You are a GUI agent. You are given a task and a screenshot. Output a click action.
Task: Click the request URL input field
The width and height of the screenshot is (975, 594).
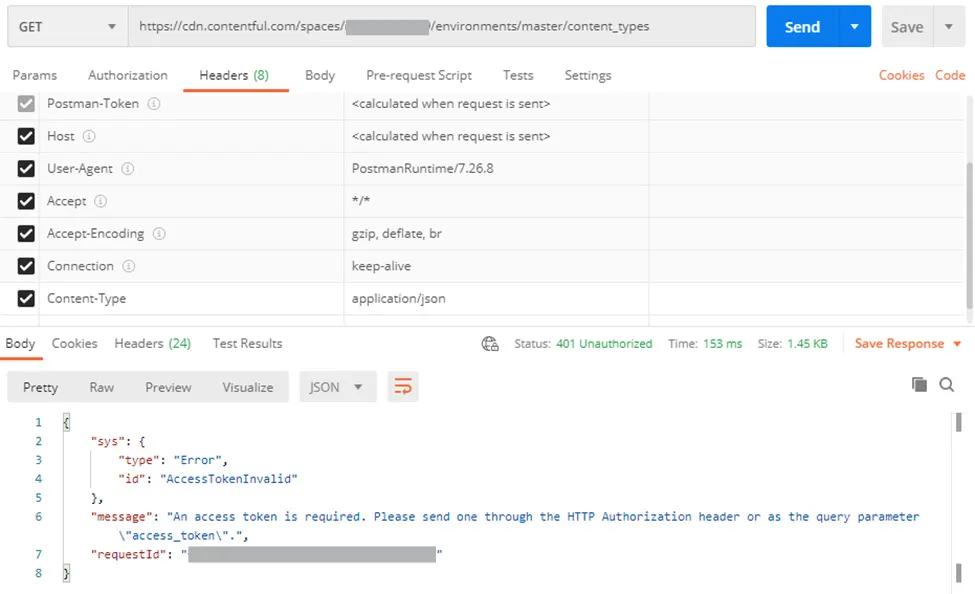click(x=441, y=27)
